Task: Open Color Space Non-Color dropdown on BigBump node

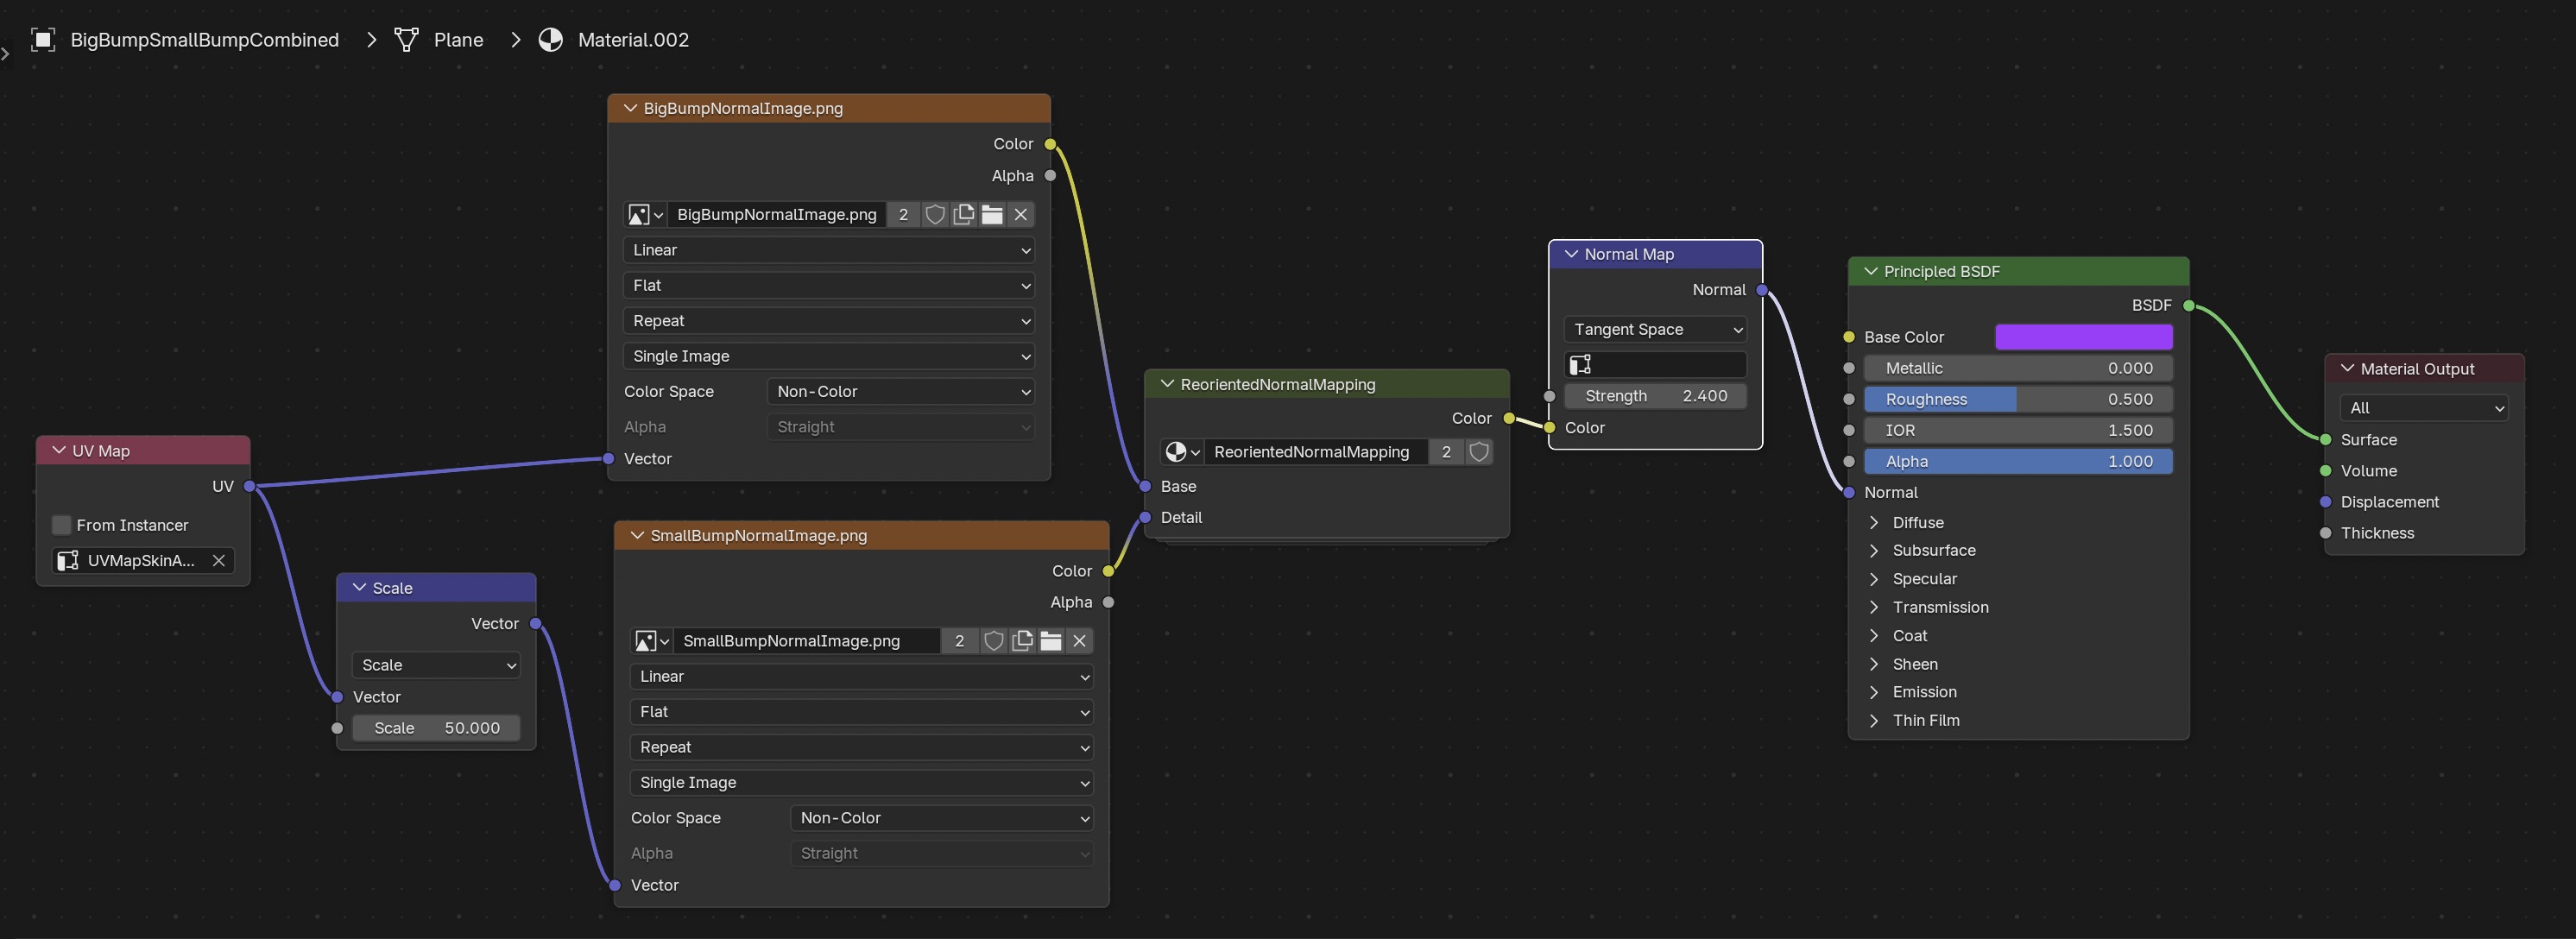Action: (x=901, y=392)
